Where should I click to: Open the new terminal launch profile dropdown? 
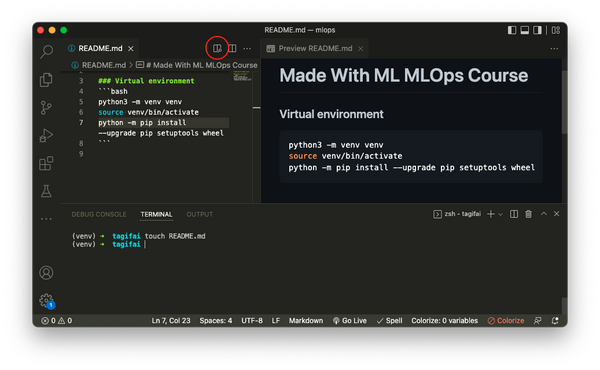(x=501, y=214)
